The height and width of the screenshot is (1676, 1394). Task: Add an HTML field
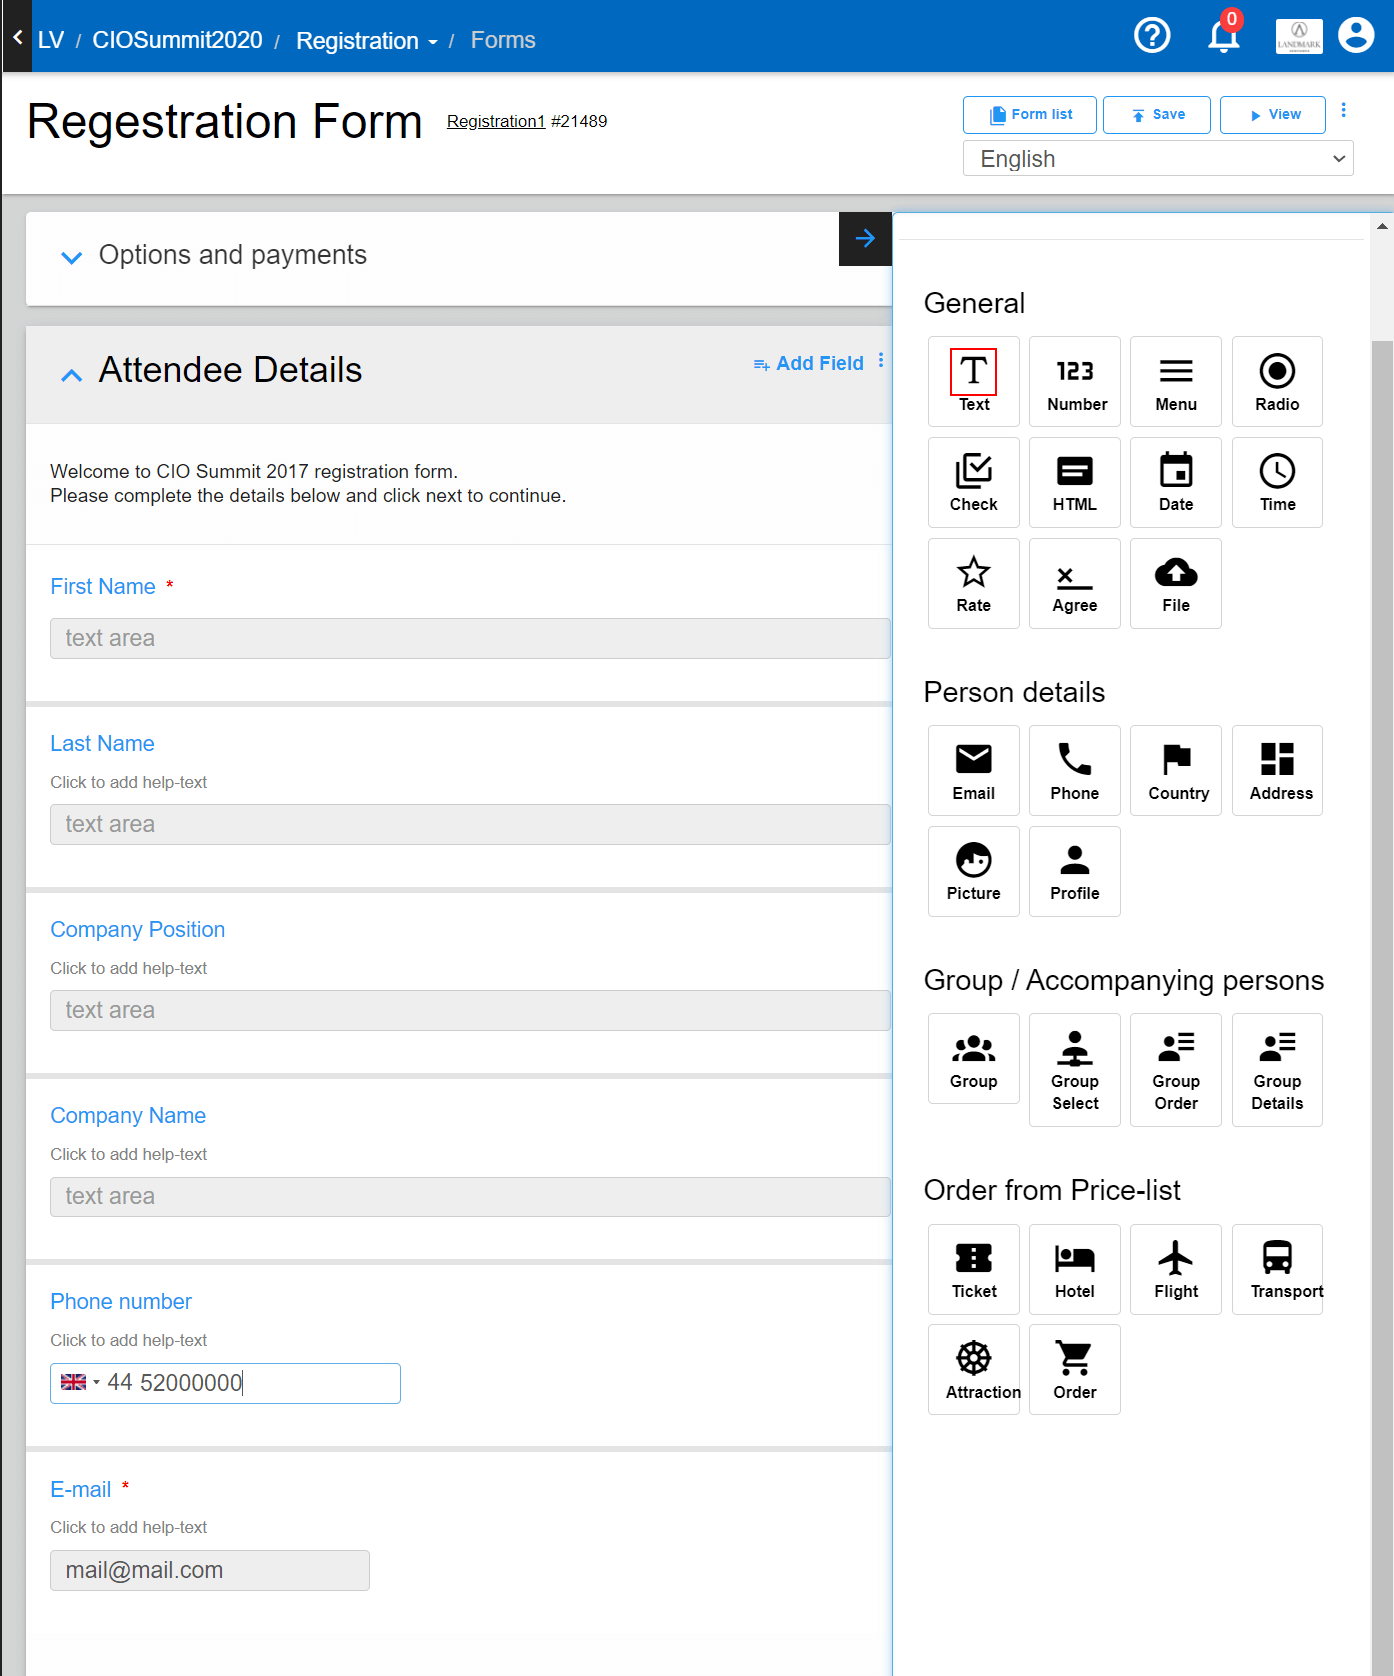point(1075,482)
